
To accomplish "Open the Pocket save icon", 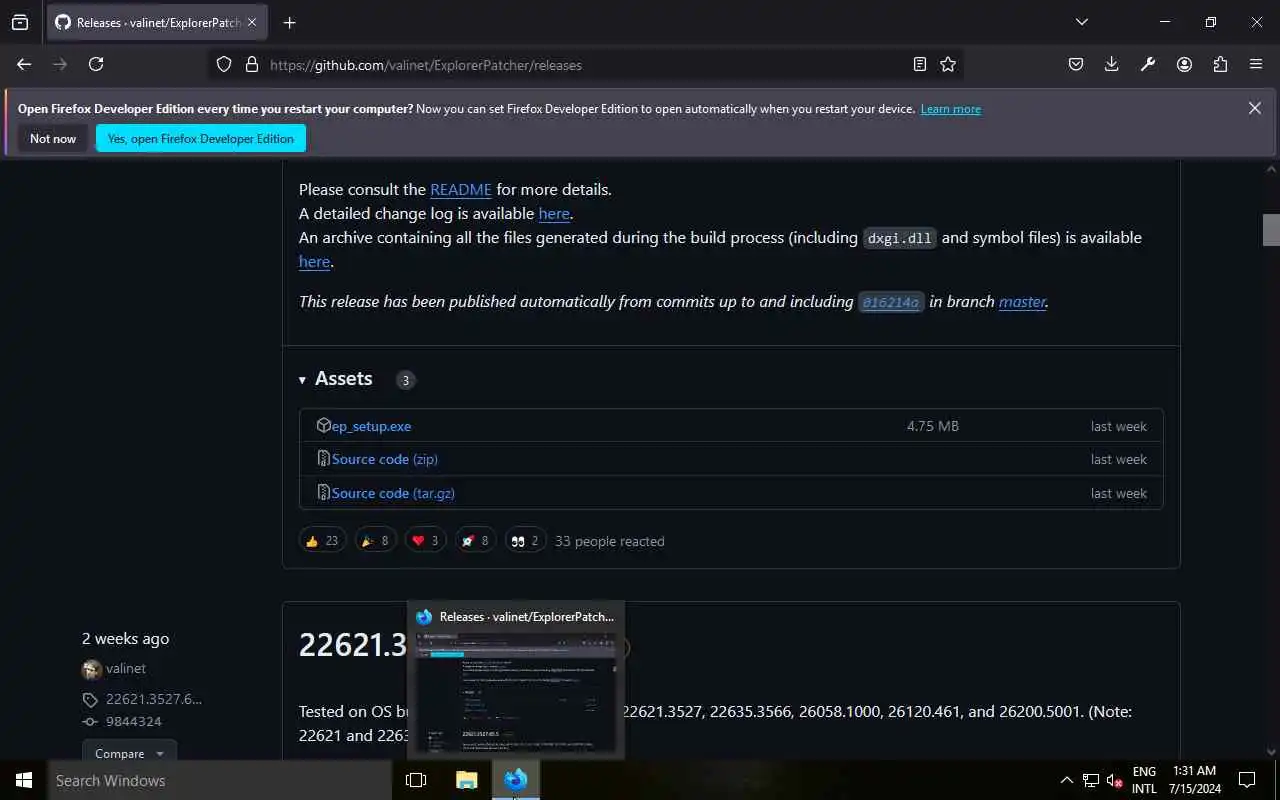I will (x=1076, y=64).
